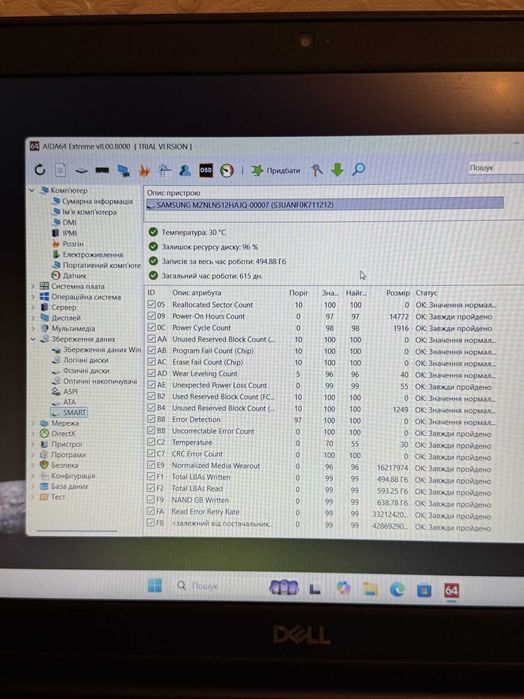Click the magnifier search icon in toolbar

pyautogui.click(x=359, y=169)
